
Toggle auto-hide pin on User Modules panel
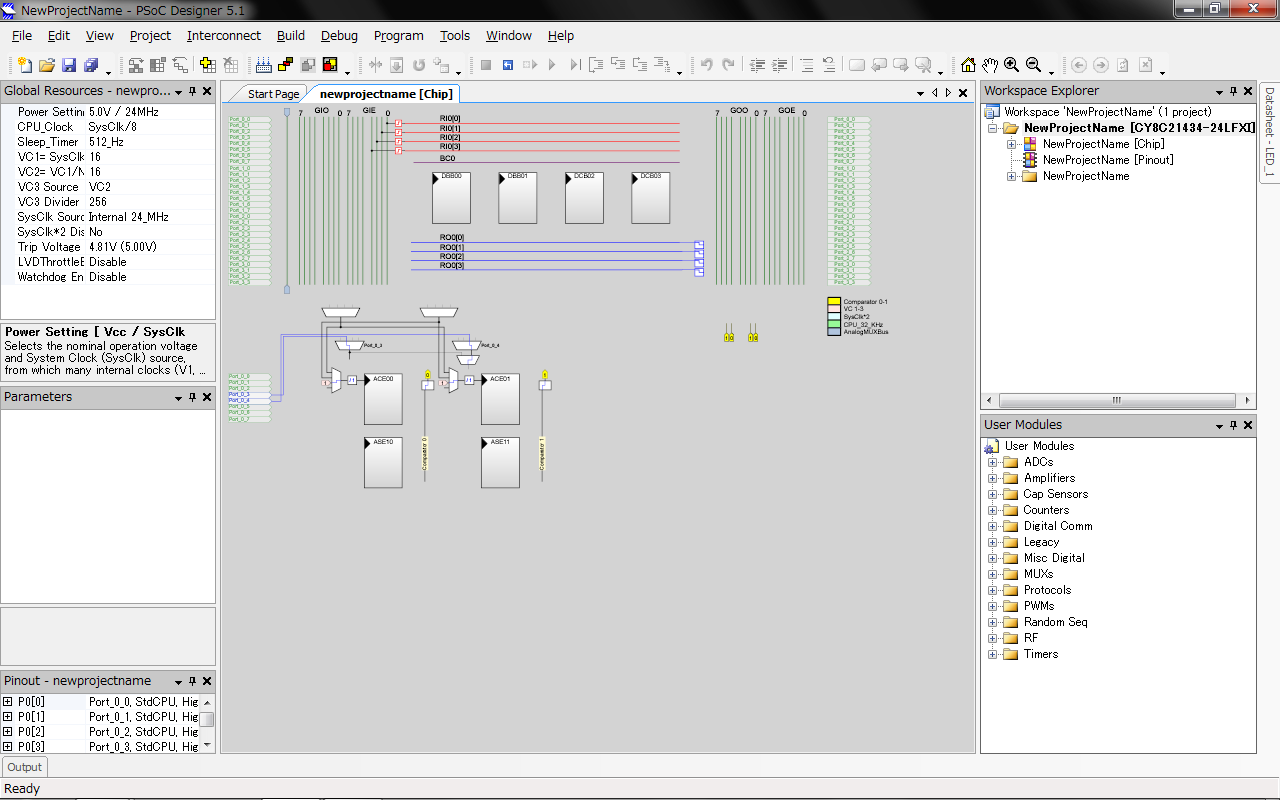point(1234,425)
